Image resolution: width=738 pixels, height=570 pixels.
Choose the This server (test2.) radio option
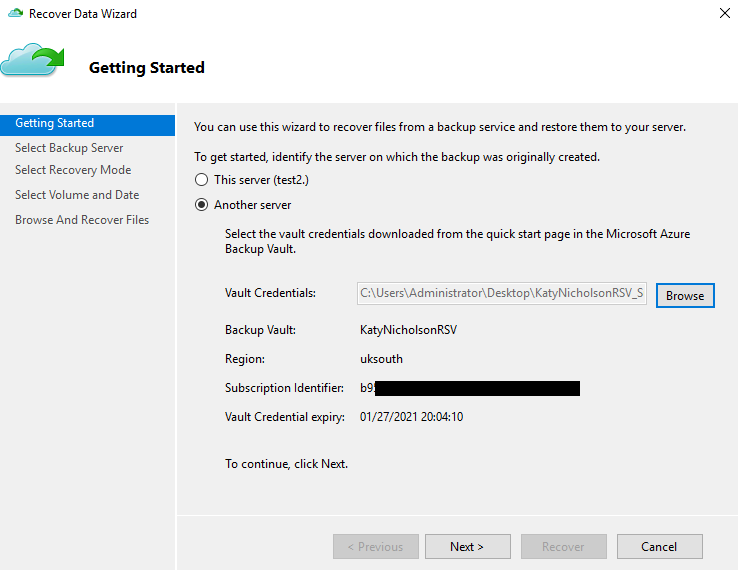[x=202, y=180]
